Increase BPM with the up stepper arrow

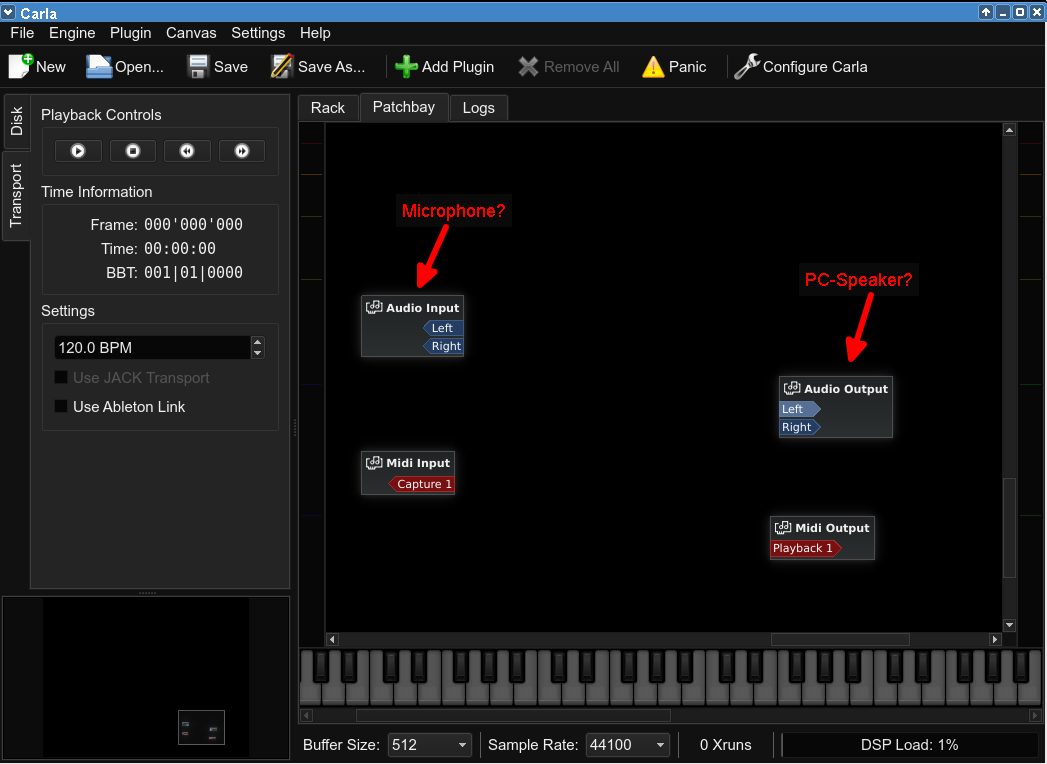(x=257, y=341)
